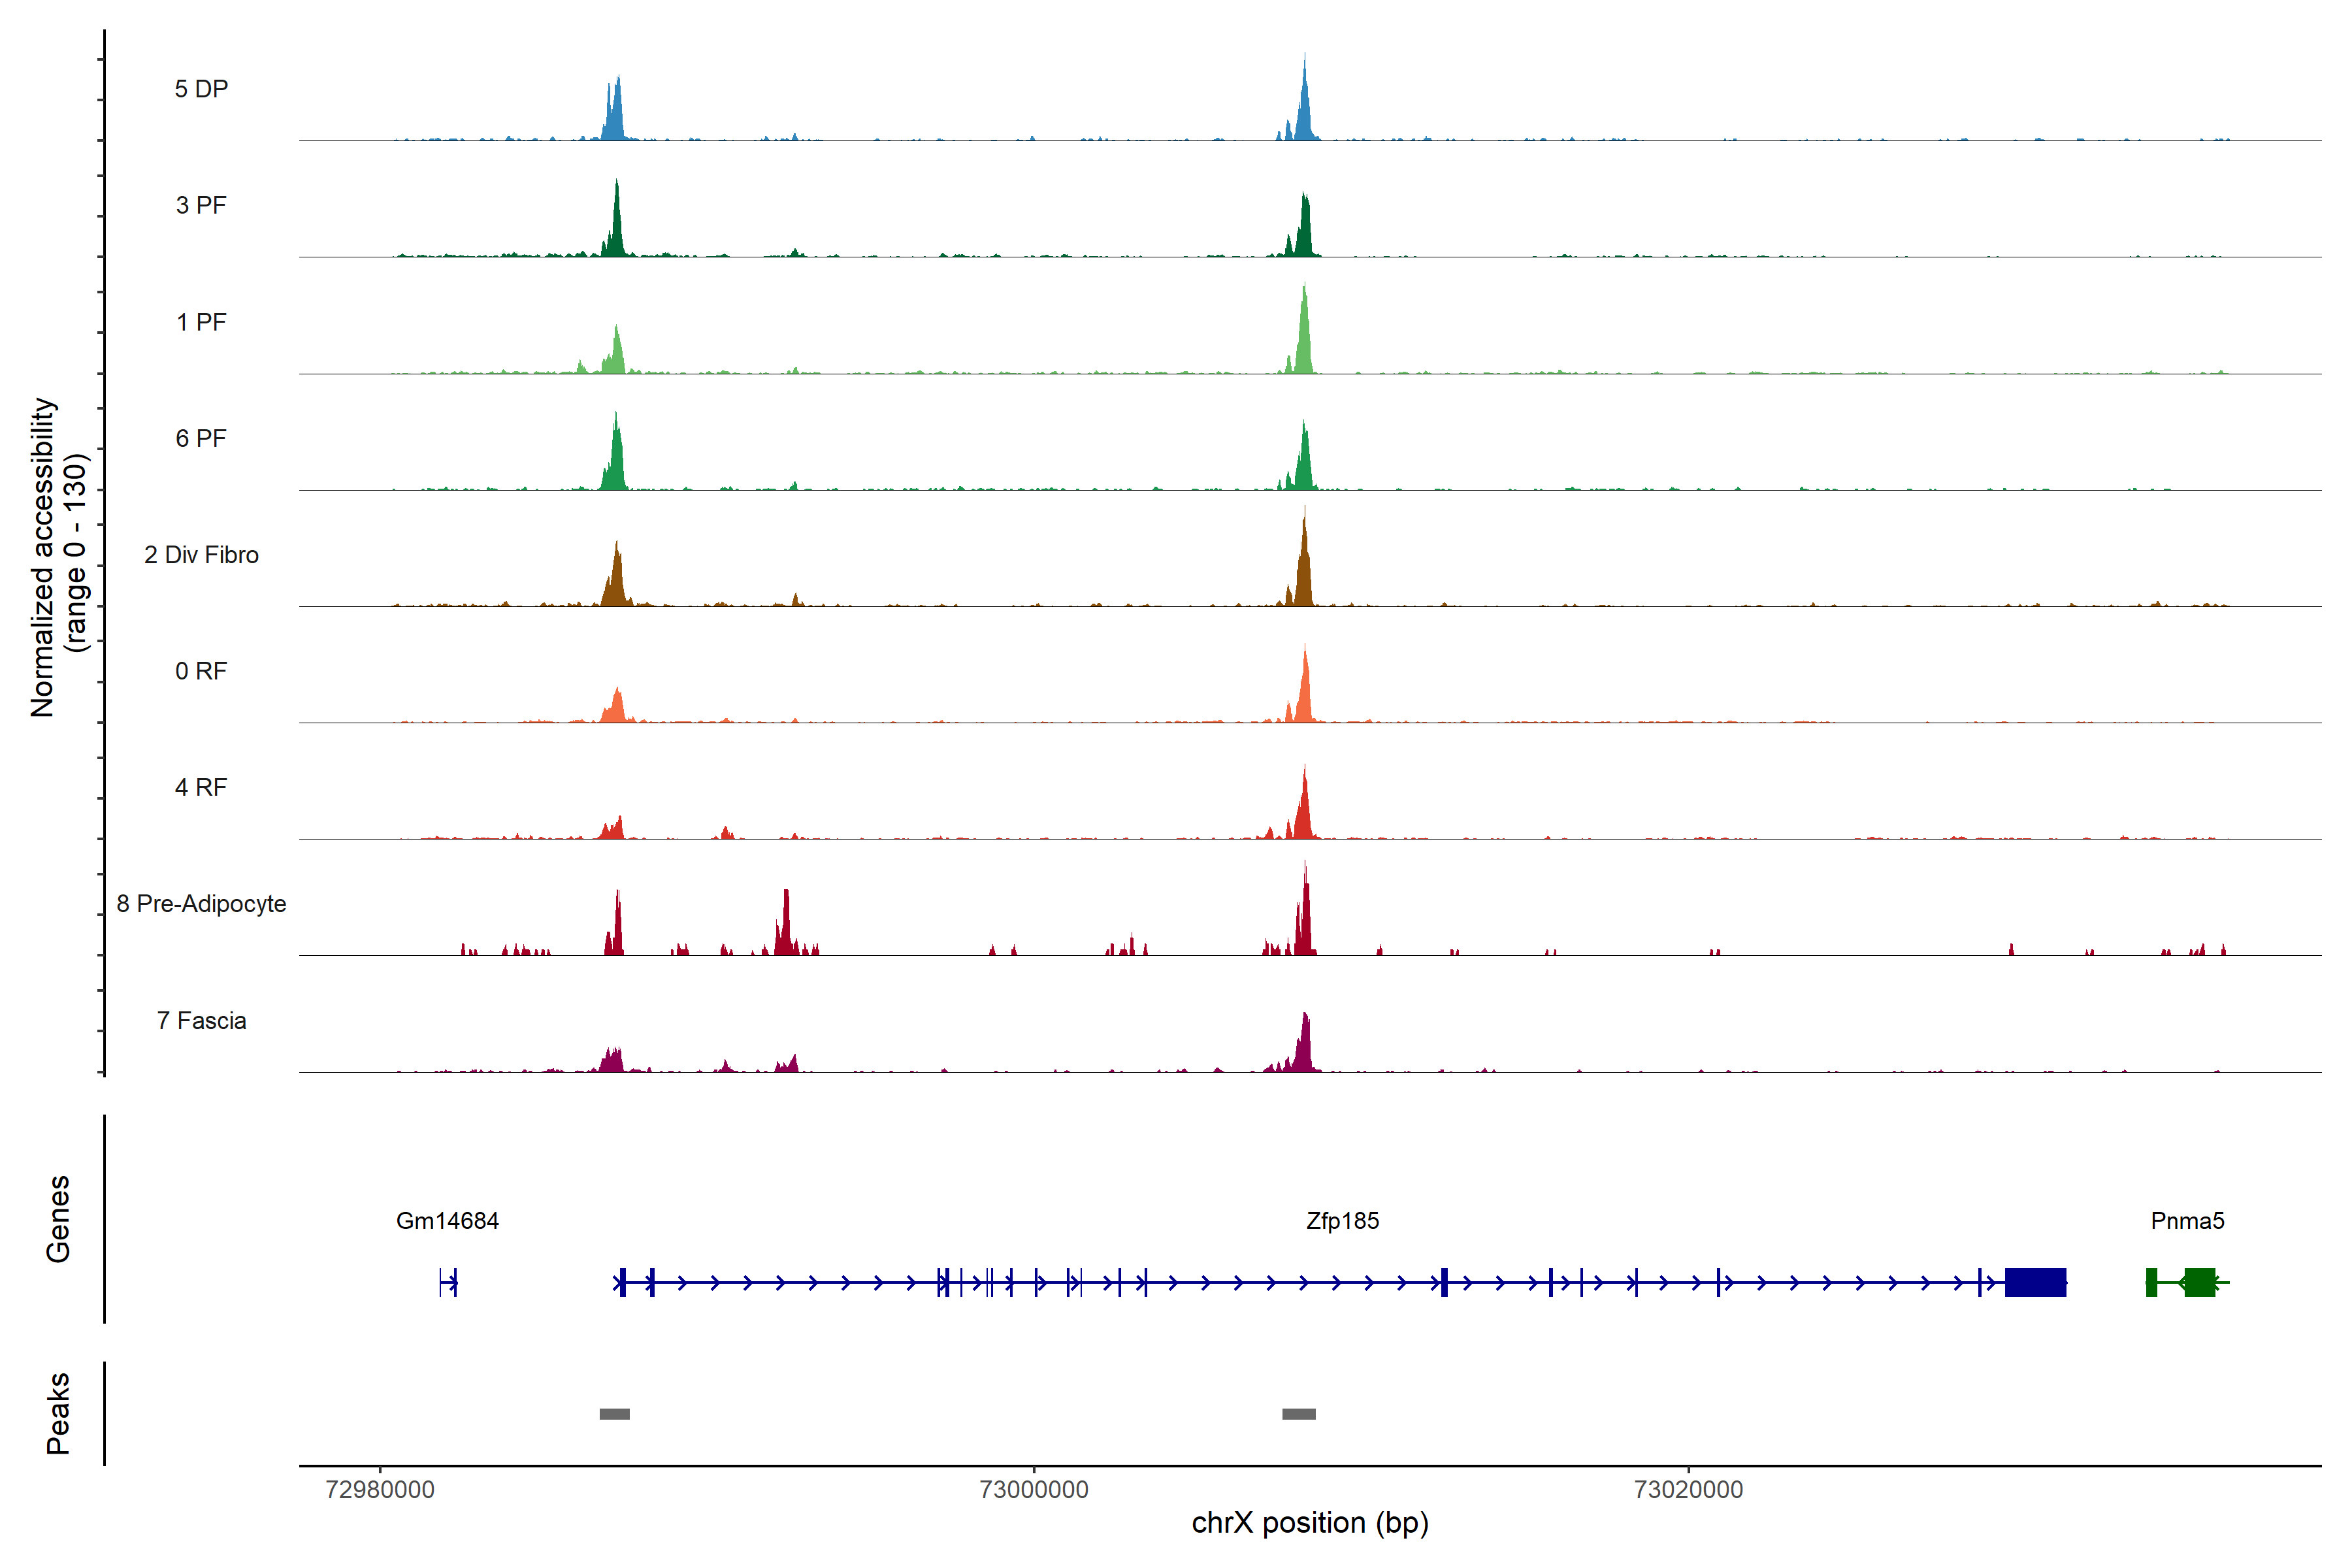The width and height of the screenshot is (2352, 1568).
Task: Click the 73000000 axis tick label
Action: coord(1034,1490)
